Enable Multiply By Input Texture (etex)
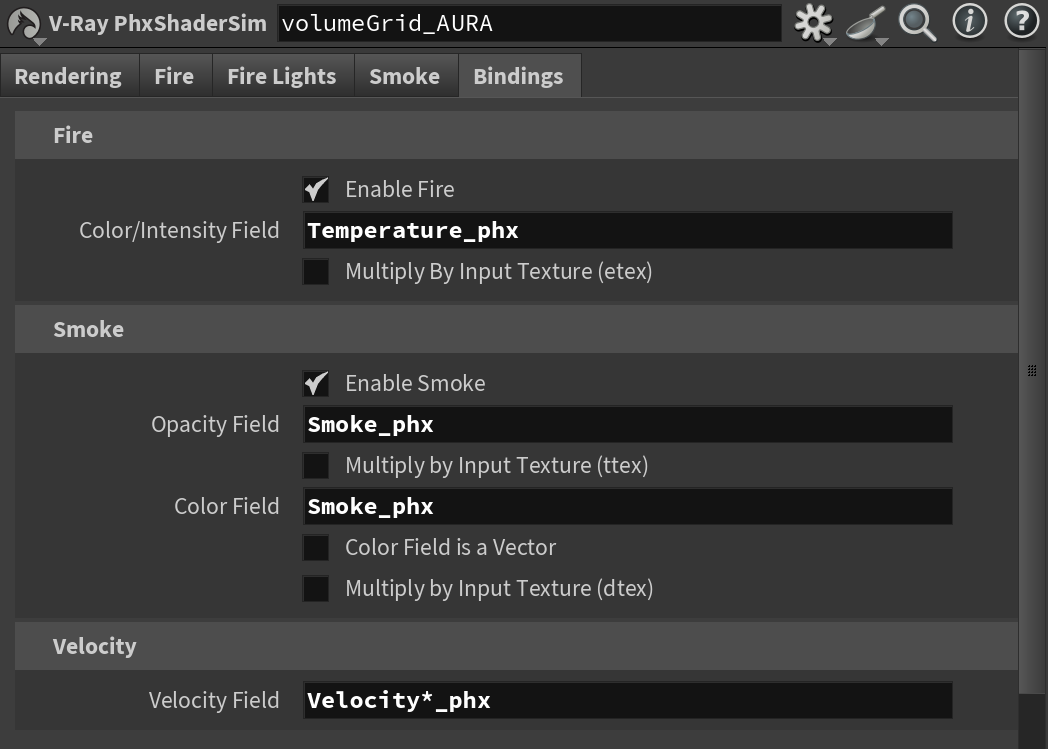Viewport: 1048px width, 749px height. 316,272
